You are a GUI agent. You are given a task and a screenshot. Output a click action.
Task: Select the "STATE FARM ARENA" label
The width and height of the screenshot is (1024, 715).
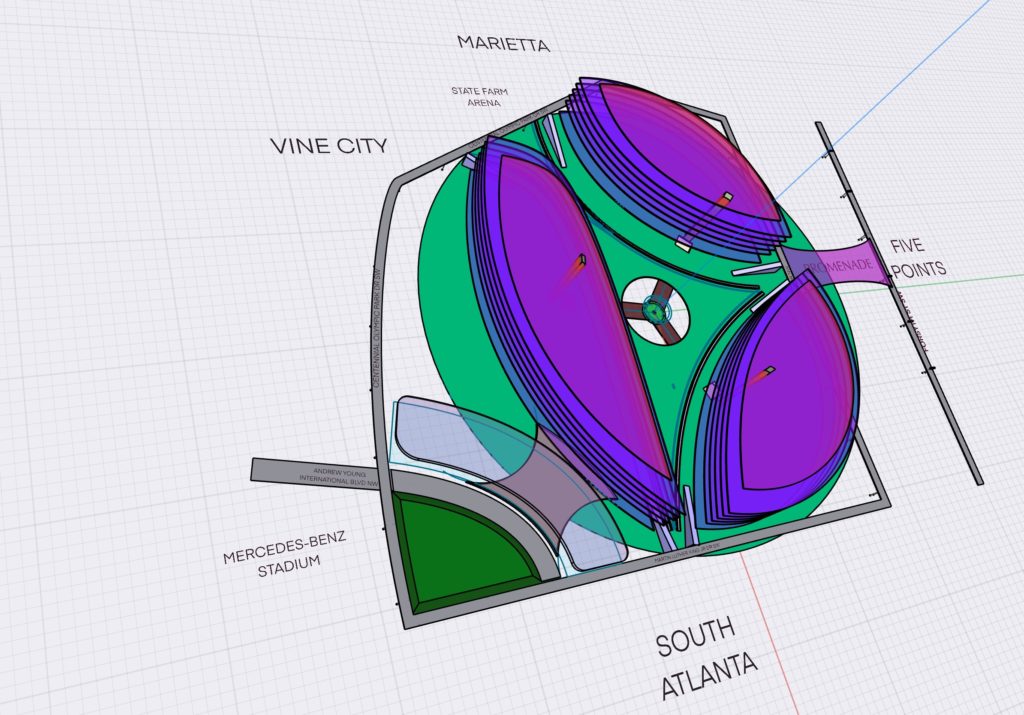click(x=479, y=97)
